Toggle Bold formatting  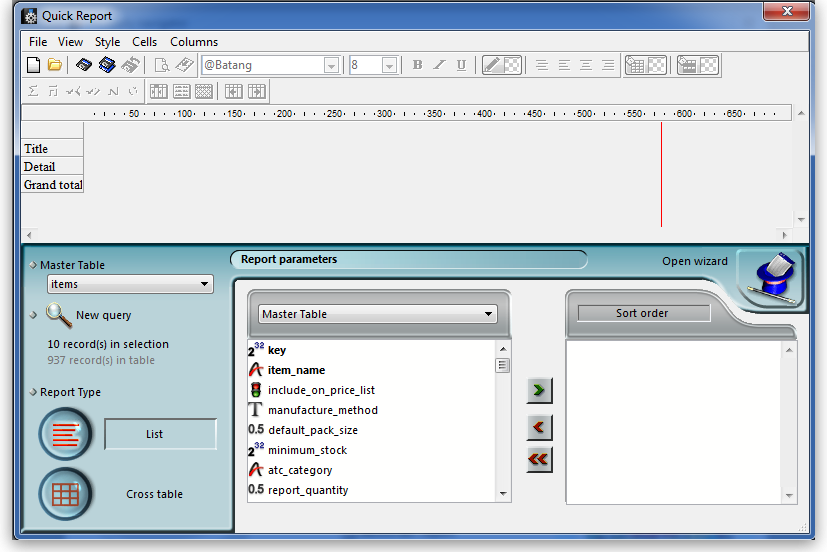point(417,65)
